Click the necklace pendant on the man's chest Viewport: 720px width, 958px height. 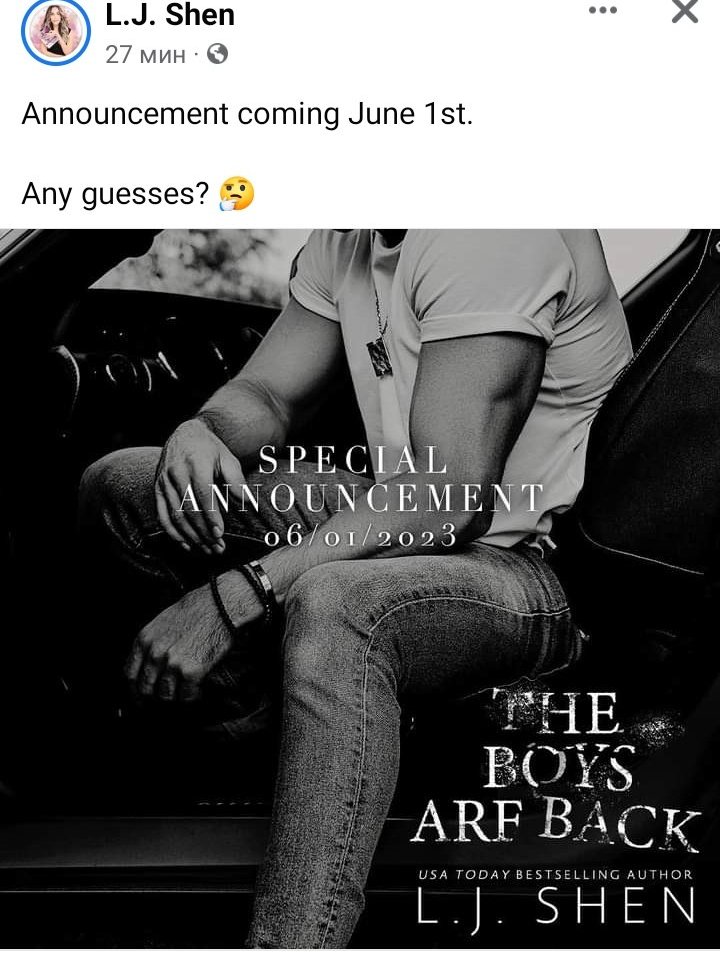(380, 357)
